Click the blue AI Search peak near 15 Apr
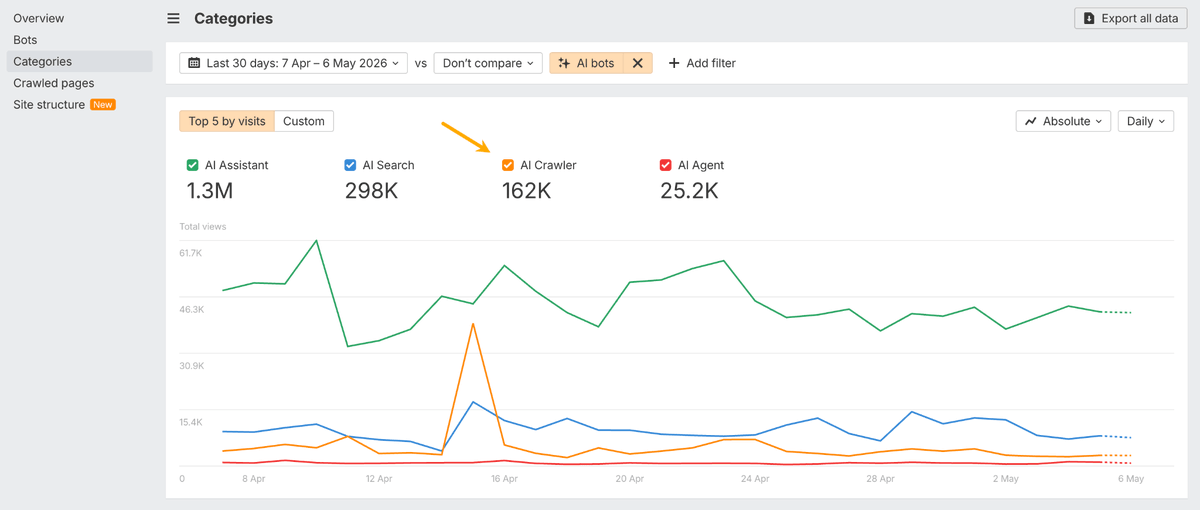Image resolution: width=1200 pixels, height=510 pixels. [x=473, y=402]
